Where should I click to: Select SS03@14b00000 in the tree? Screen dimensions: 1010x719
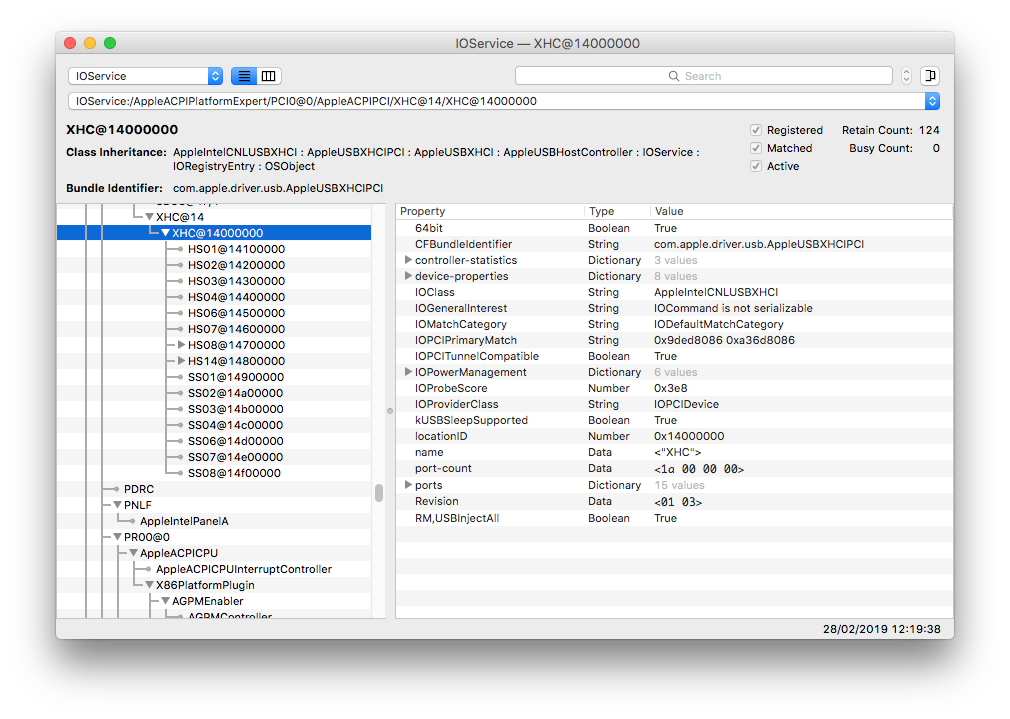coord(236,409)
